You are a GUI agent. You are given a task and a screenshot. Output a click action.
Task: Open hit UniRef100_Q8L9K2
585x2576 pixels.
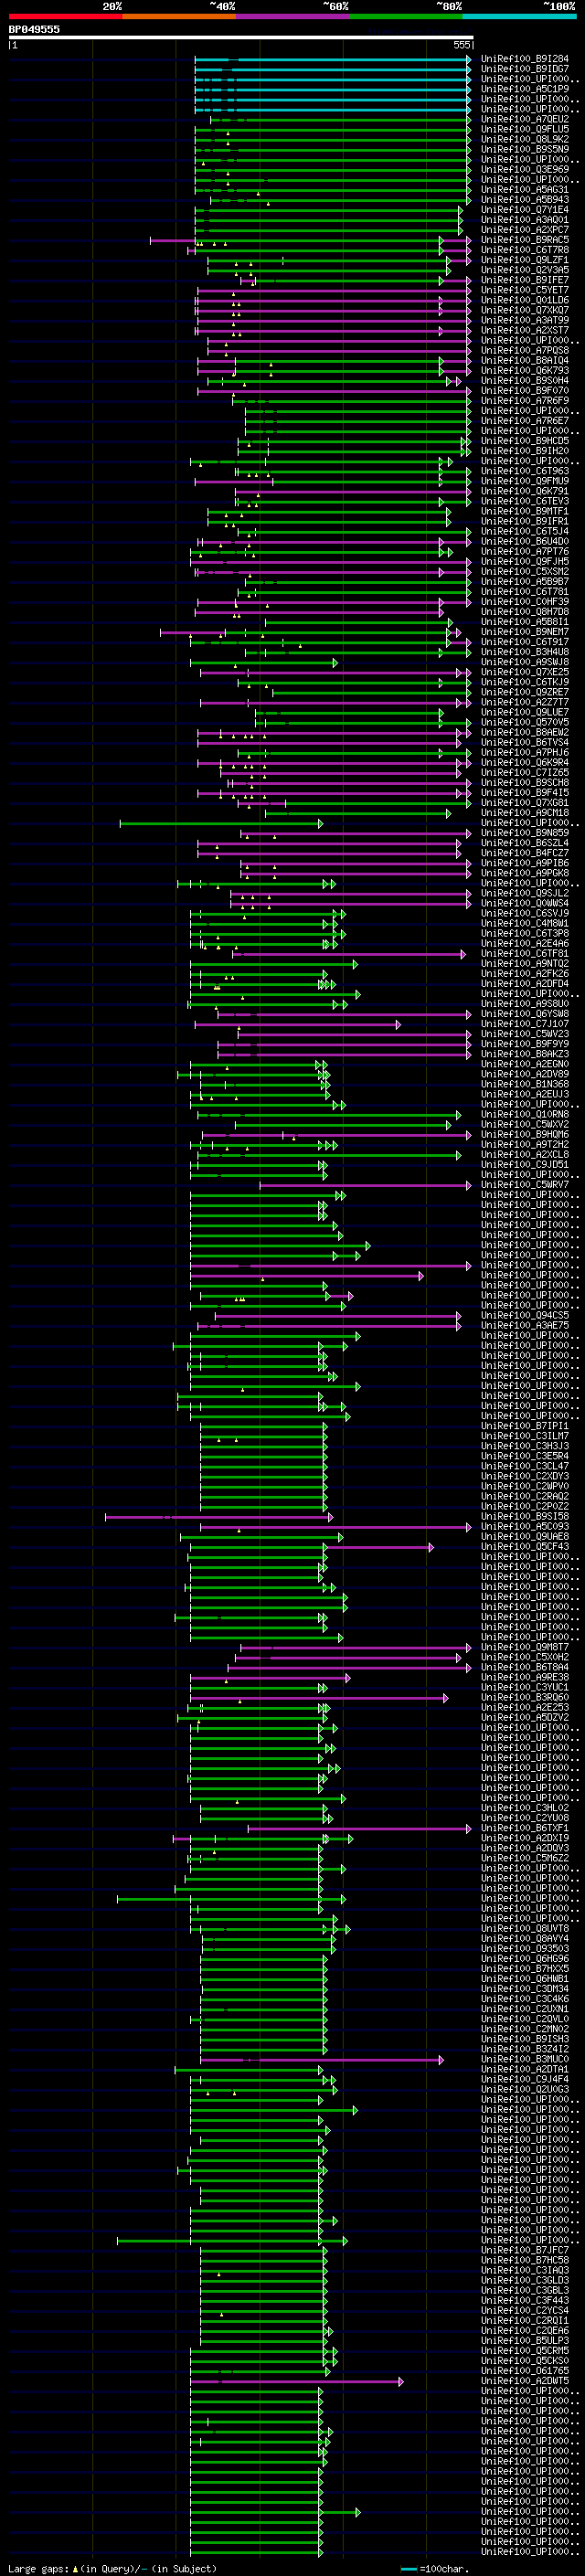coord(524,139)
